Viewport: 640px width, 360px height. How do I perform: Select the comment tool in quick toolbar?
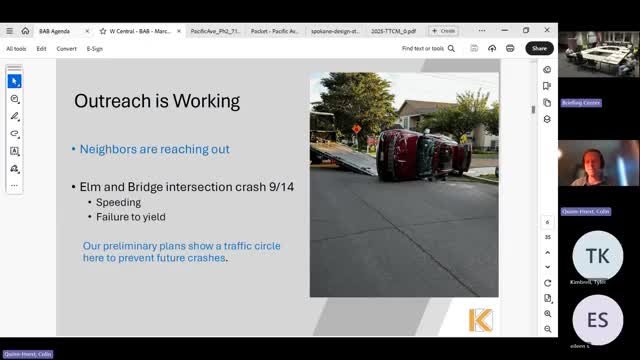(15, 99)
